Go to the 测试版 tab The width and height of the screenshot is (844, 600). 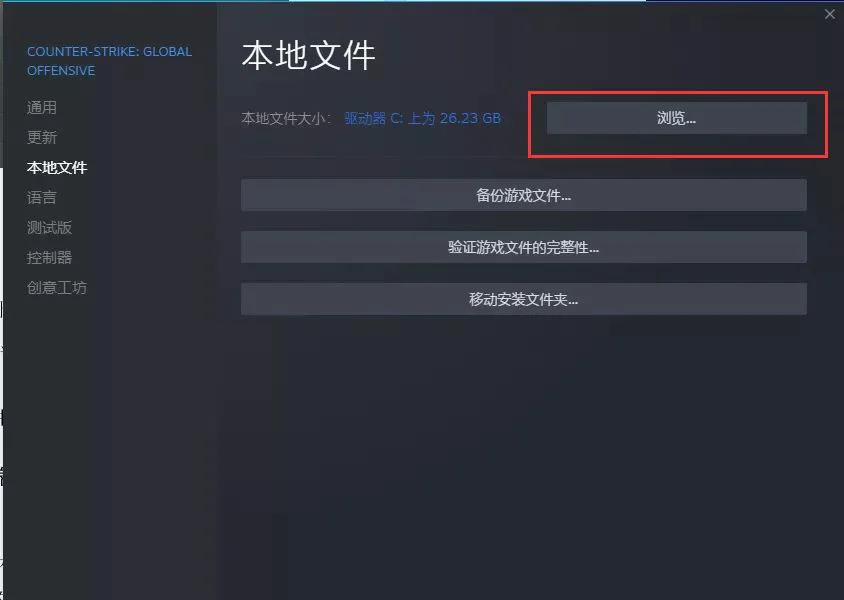50,228
